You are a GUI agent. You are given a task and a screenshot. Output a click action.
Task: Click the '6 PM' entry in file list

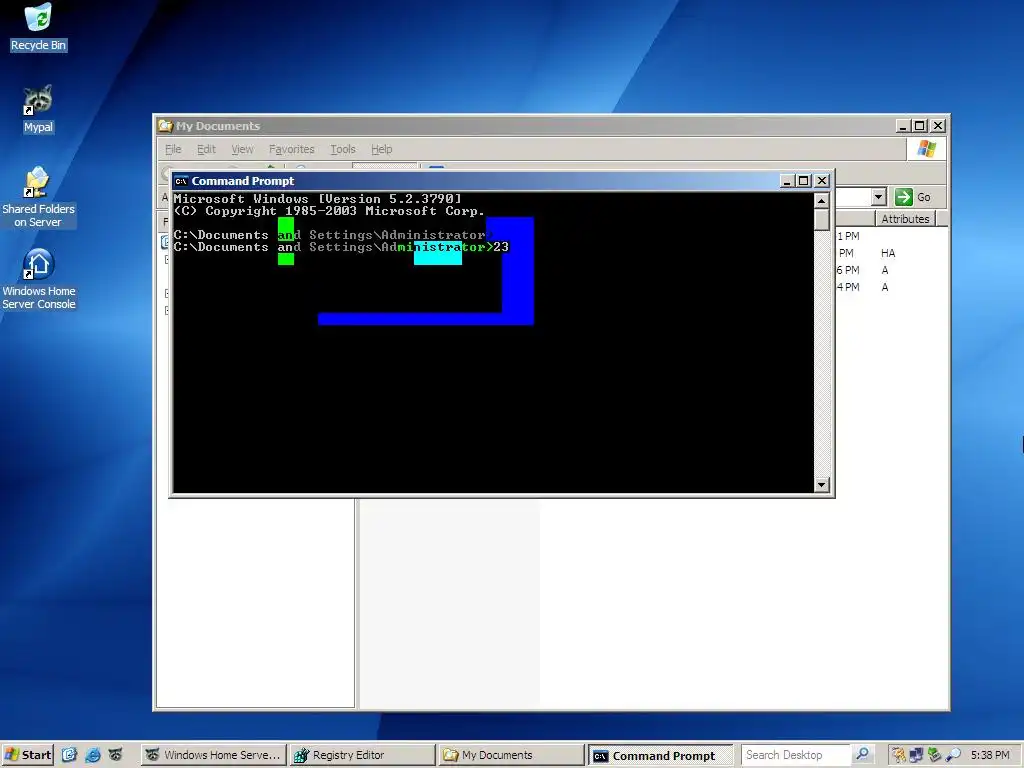[x=848, y=270]
